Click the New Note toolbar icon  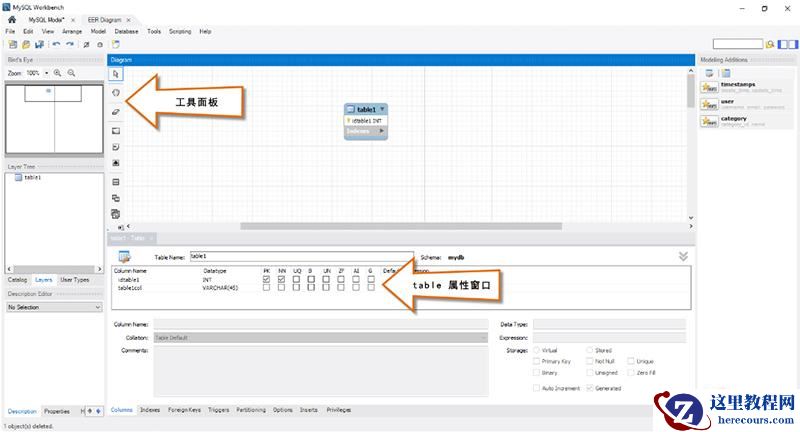pos(116,44)
